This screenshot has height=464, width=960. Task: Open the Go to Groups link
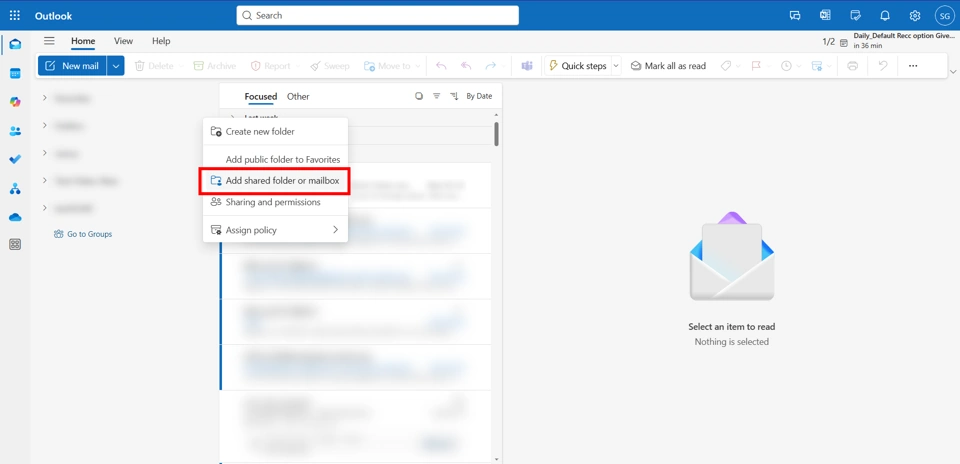click(x=83, y=234)
